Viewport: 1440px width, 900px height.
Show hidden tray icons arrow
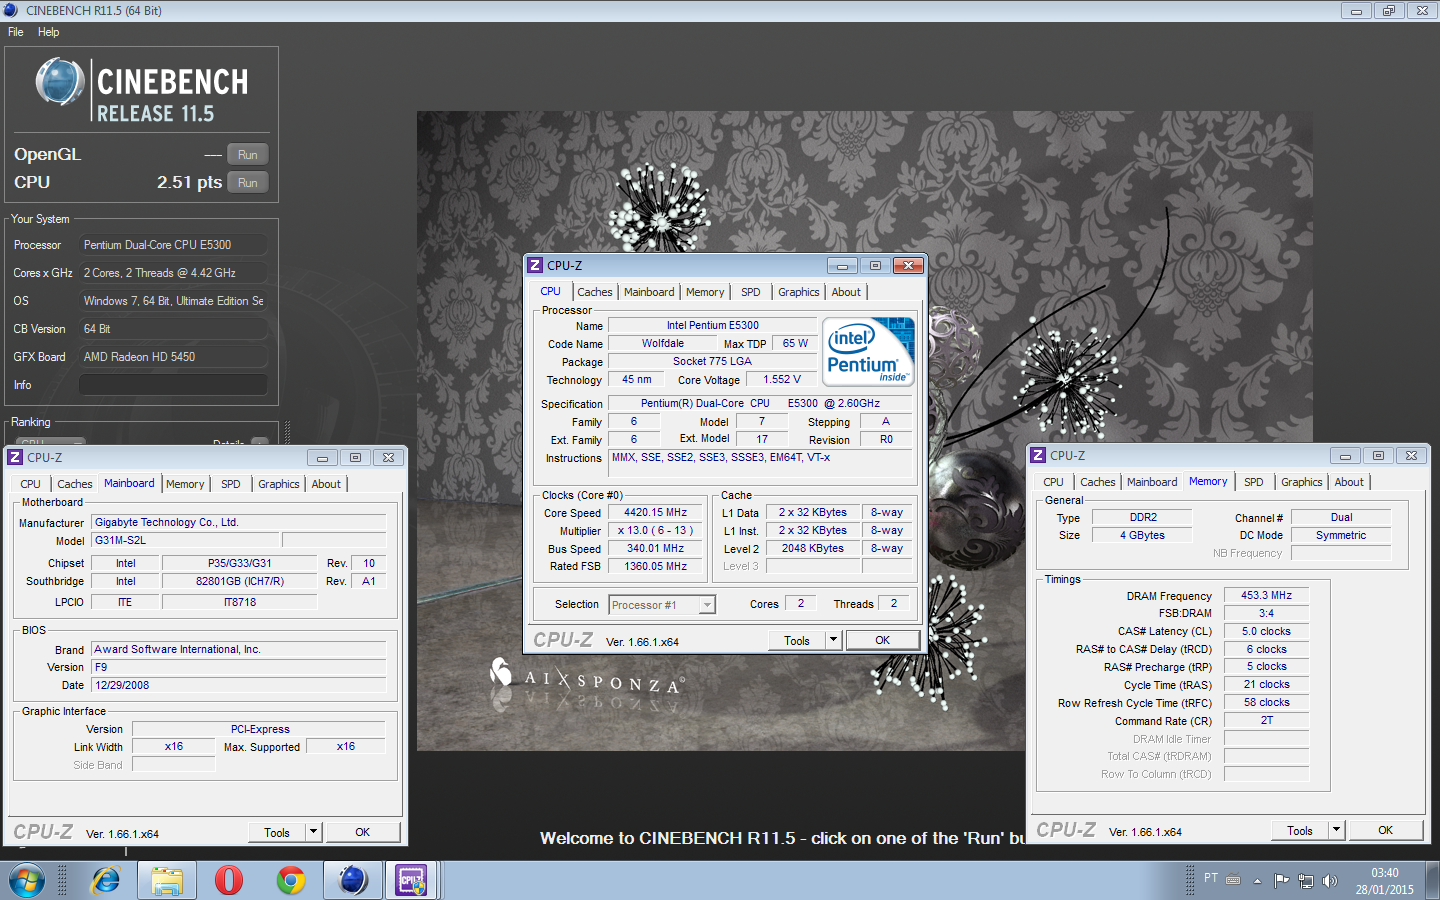click(1257, 881)
